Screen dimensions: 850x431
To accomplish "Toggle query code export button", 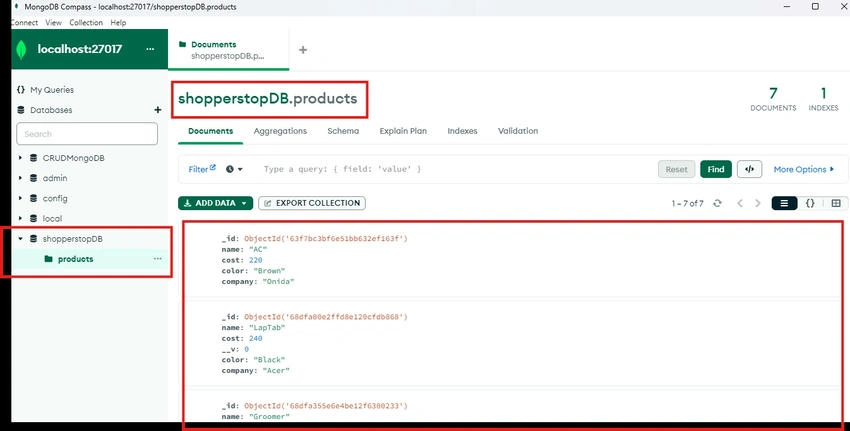I will (x=750, y=169).
